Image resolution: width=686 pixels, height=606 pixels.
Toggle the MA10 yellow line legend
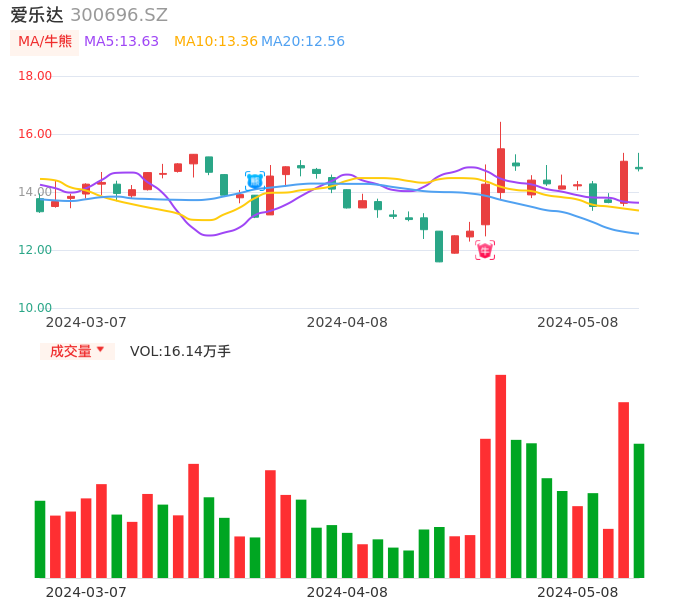point(215,42)
